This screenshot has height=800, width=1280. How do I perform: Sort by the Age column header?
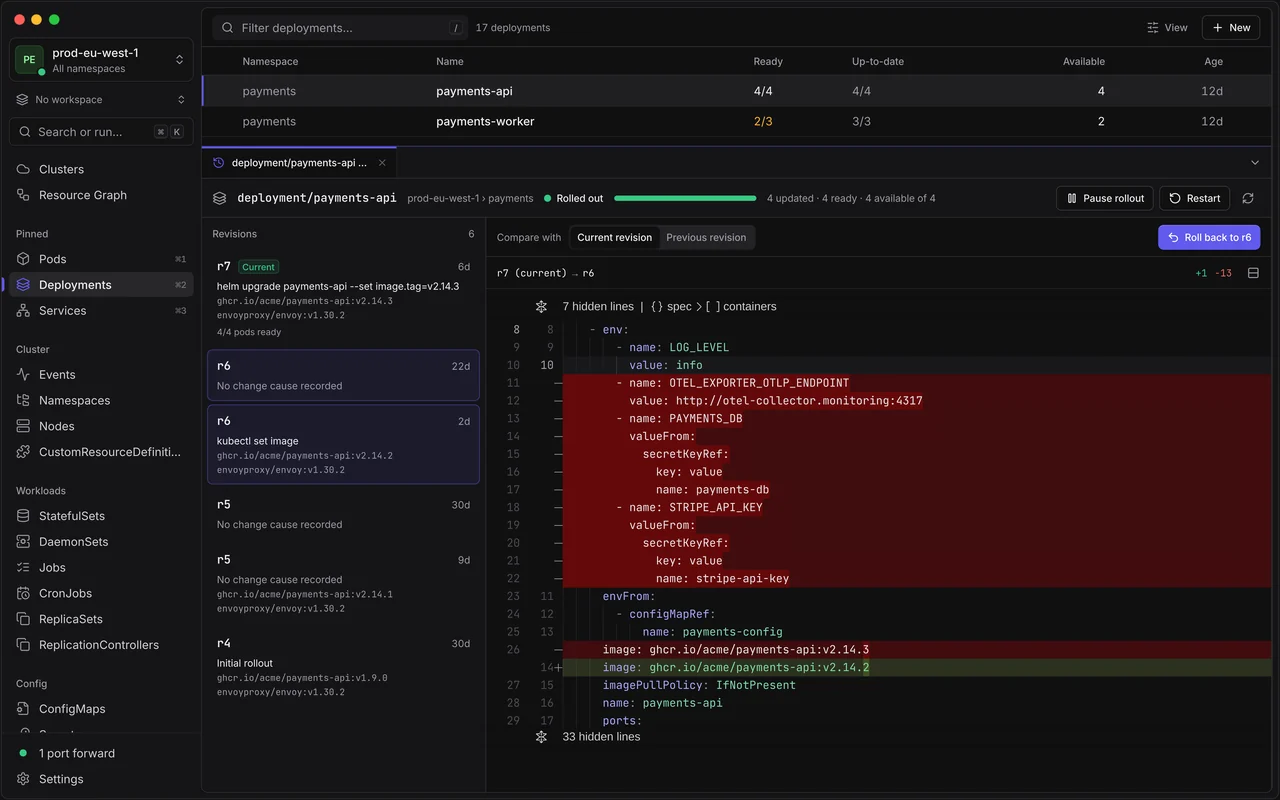coord(1213,62)
